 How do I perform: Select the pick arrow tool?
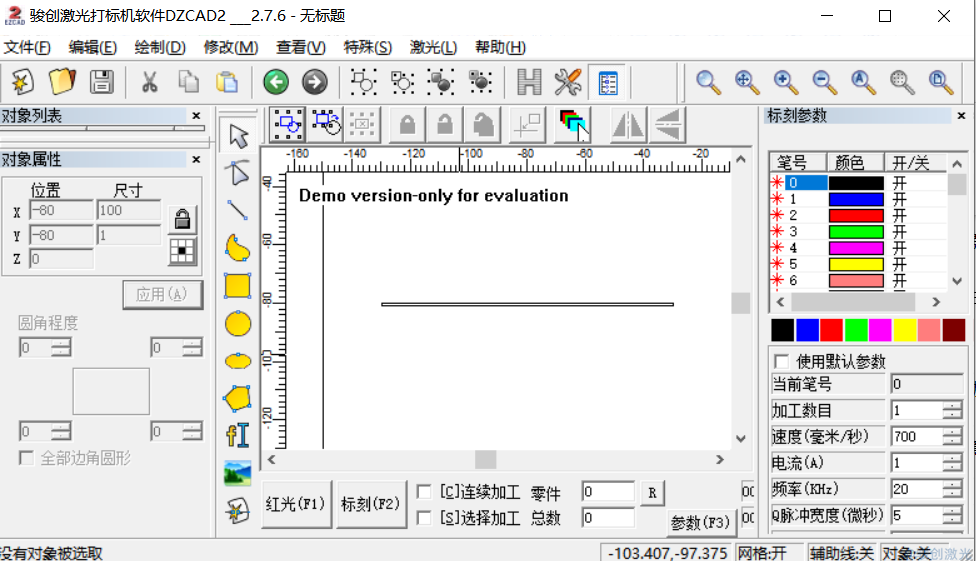pos(238,136)
